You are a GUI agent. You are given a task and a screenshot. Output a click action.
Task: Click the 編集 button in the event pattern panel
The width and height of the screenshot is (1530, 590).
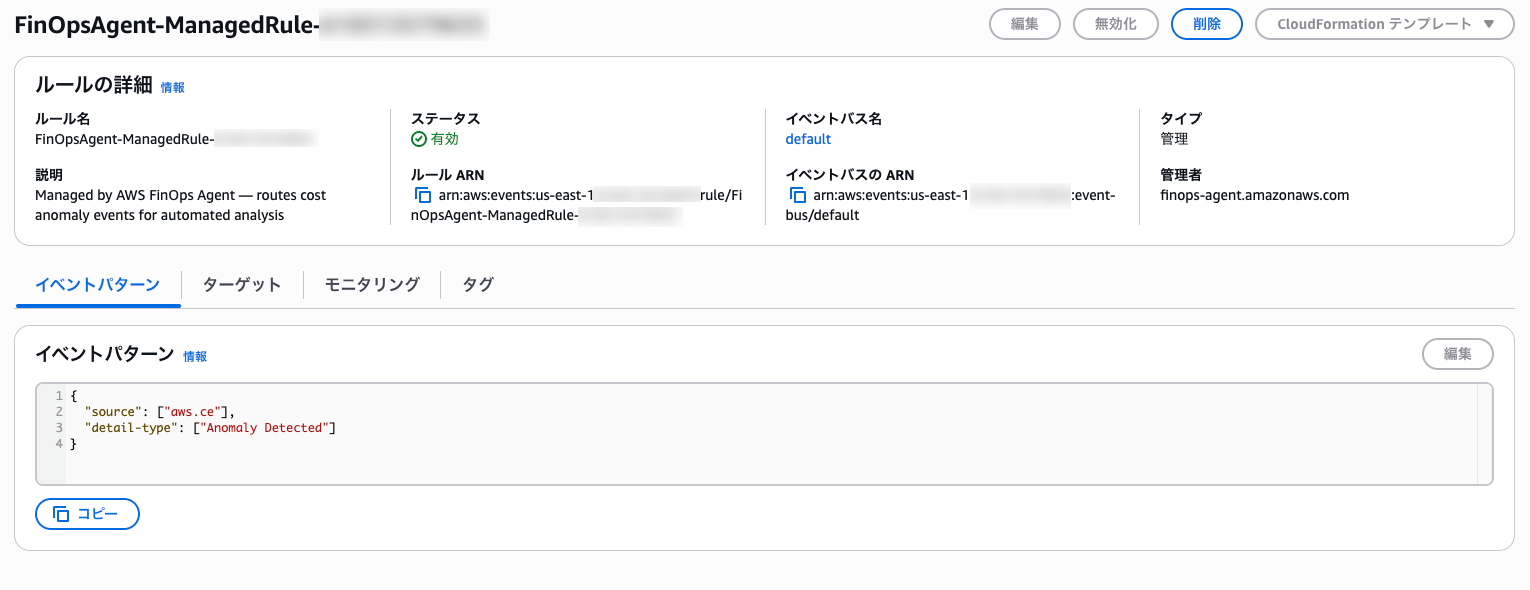tap(1458, 354)
